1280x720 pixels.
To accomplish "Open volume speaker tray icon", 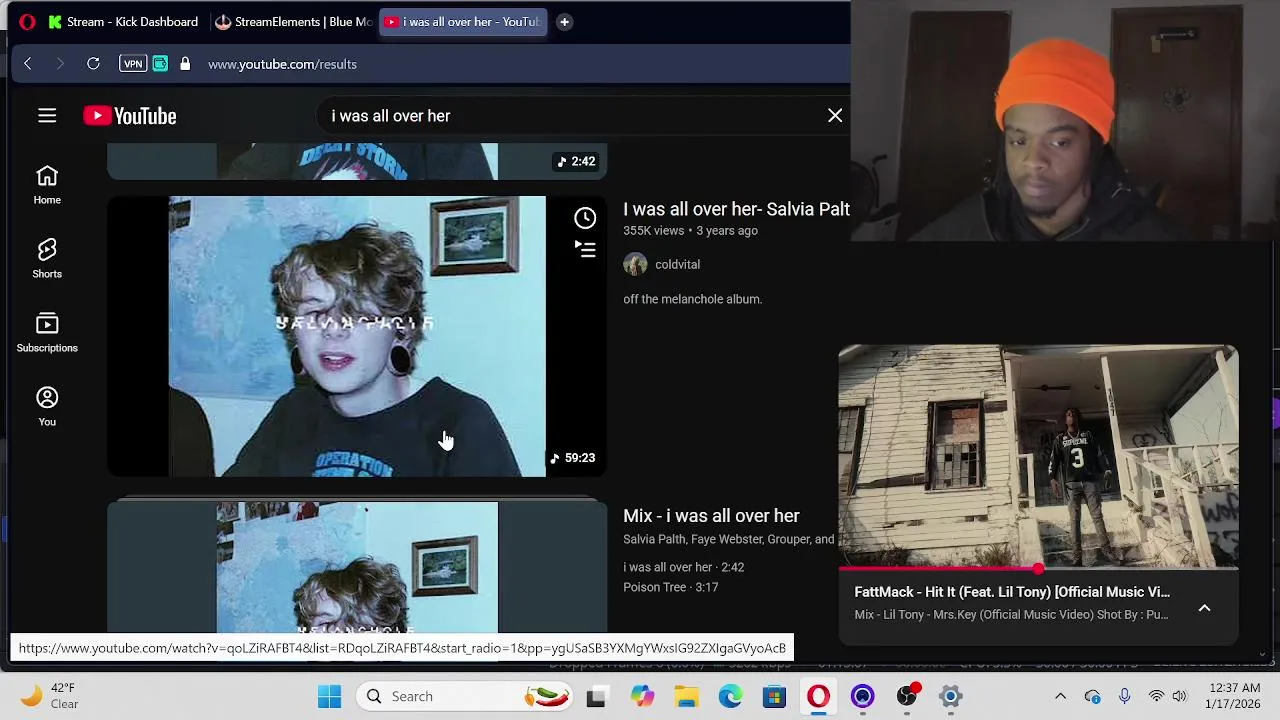I will pos(1180,696).
